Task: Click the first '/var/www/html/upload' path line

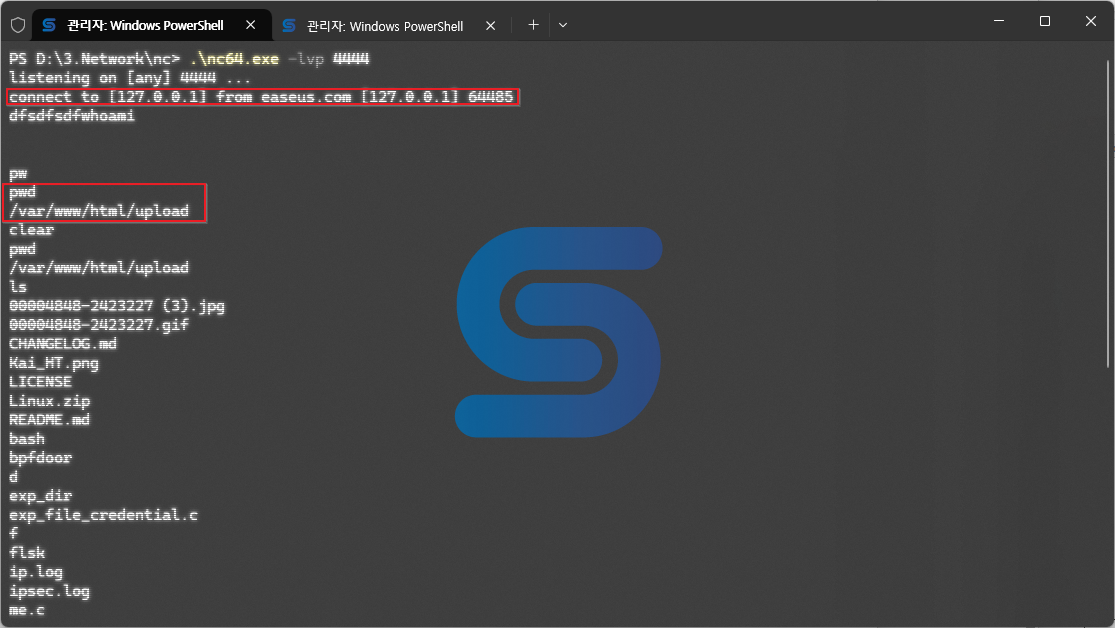Action: 99,211
